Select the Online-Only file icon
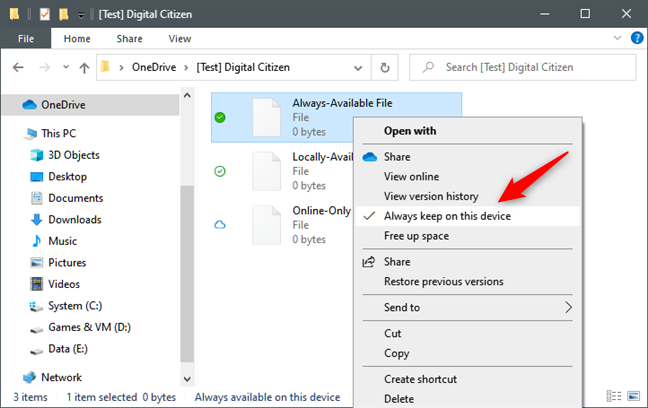 point(267,225)
